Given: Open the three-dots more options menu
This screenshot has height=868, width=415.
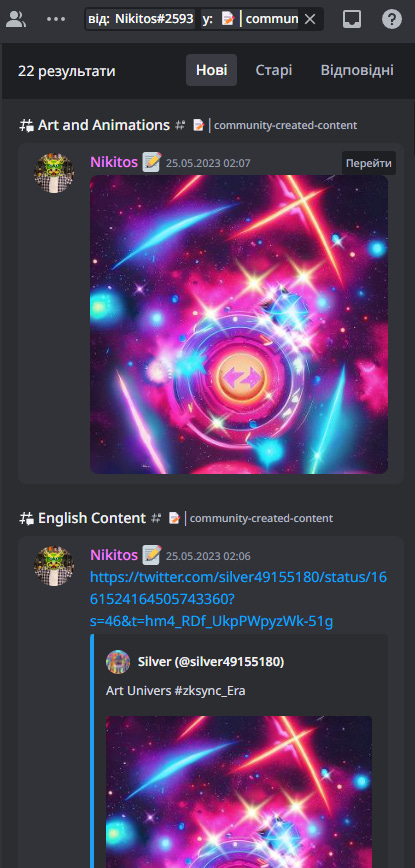Looking at the screenshot, I should point(56,19).
